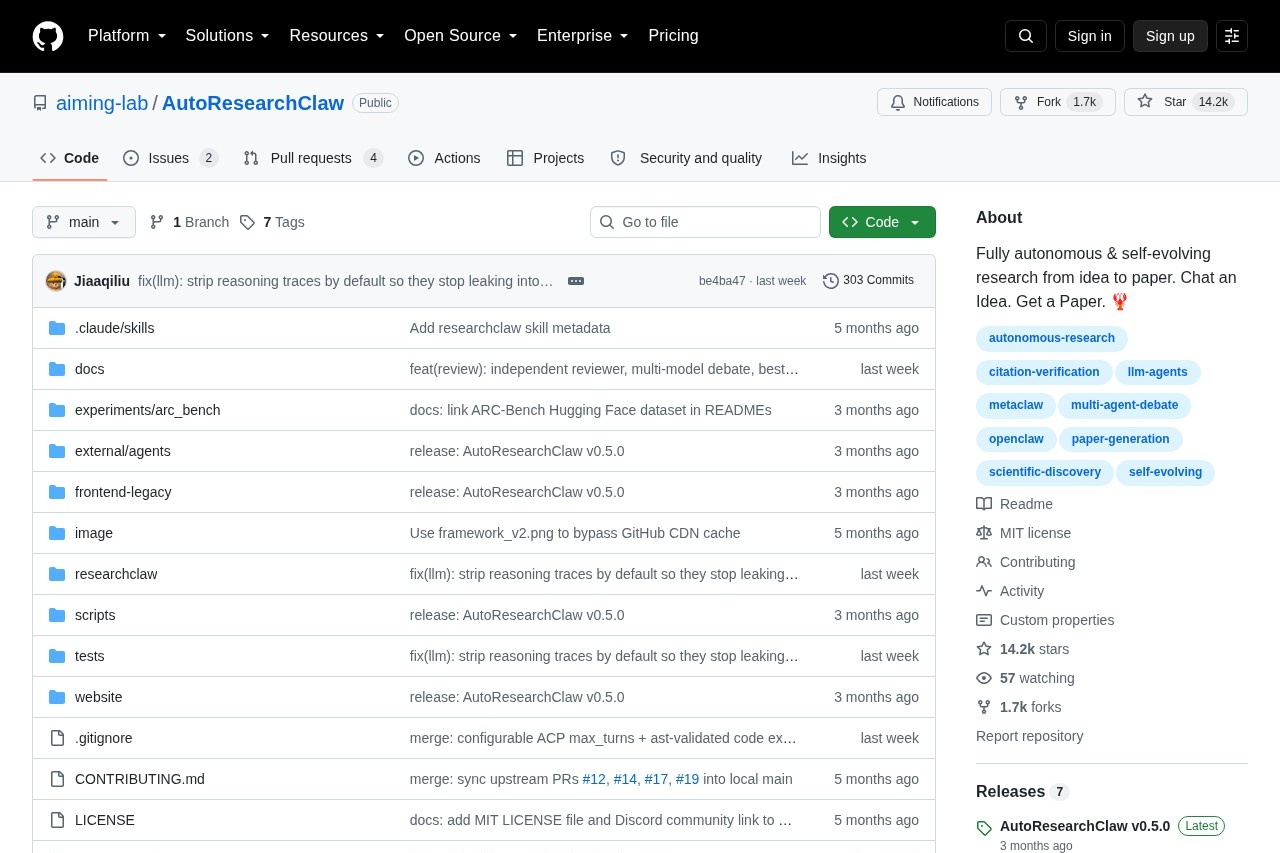1280x853 pixels.
Task: Open the Projects tab
Action: (x=545, y=158)
